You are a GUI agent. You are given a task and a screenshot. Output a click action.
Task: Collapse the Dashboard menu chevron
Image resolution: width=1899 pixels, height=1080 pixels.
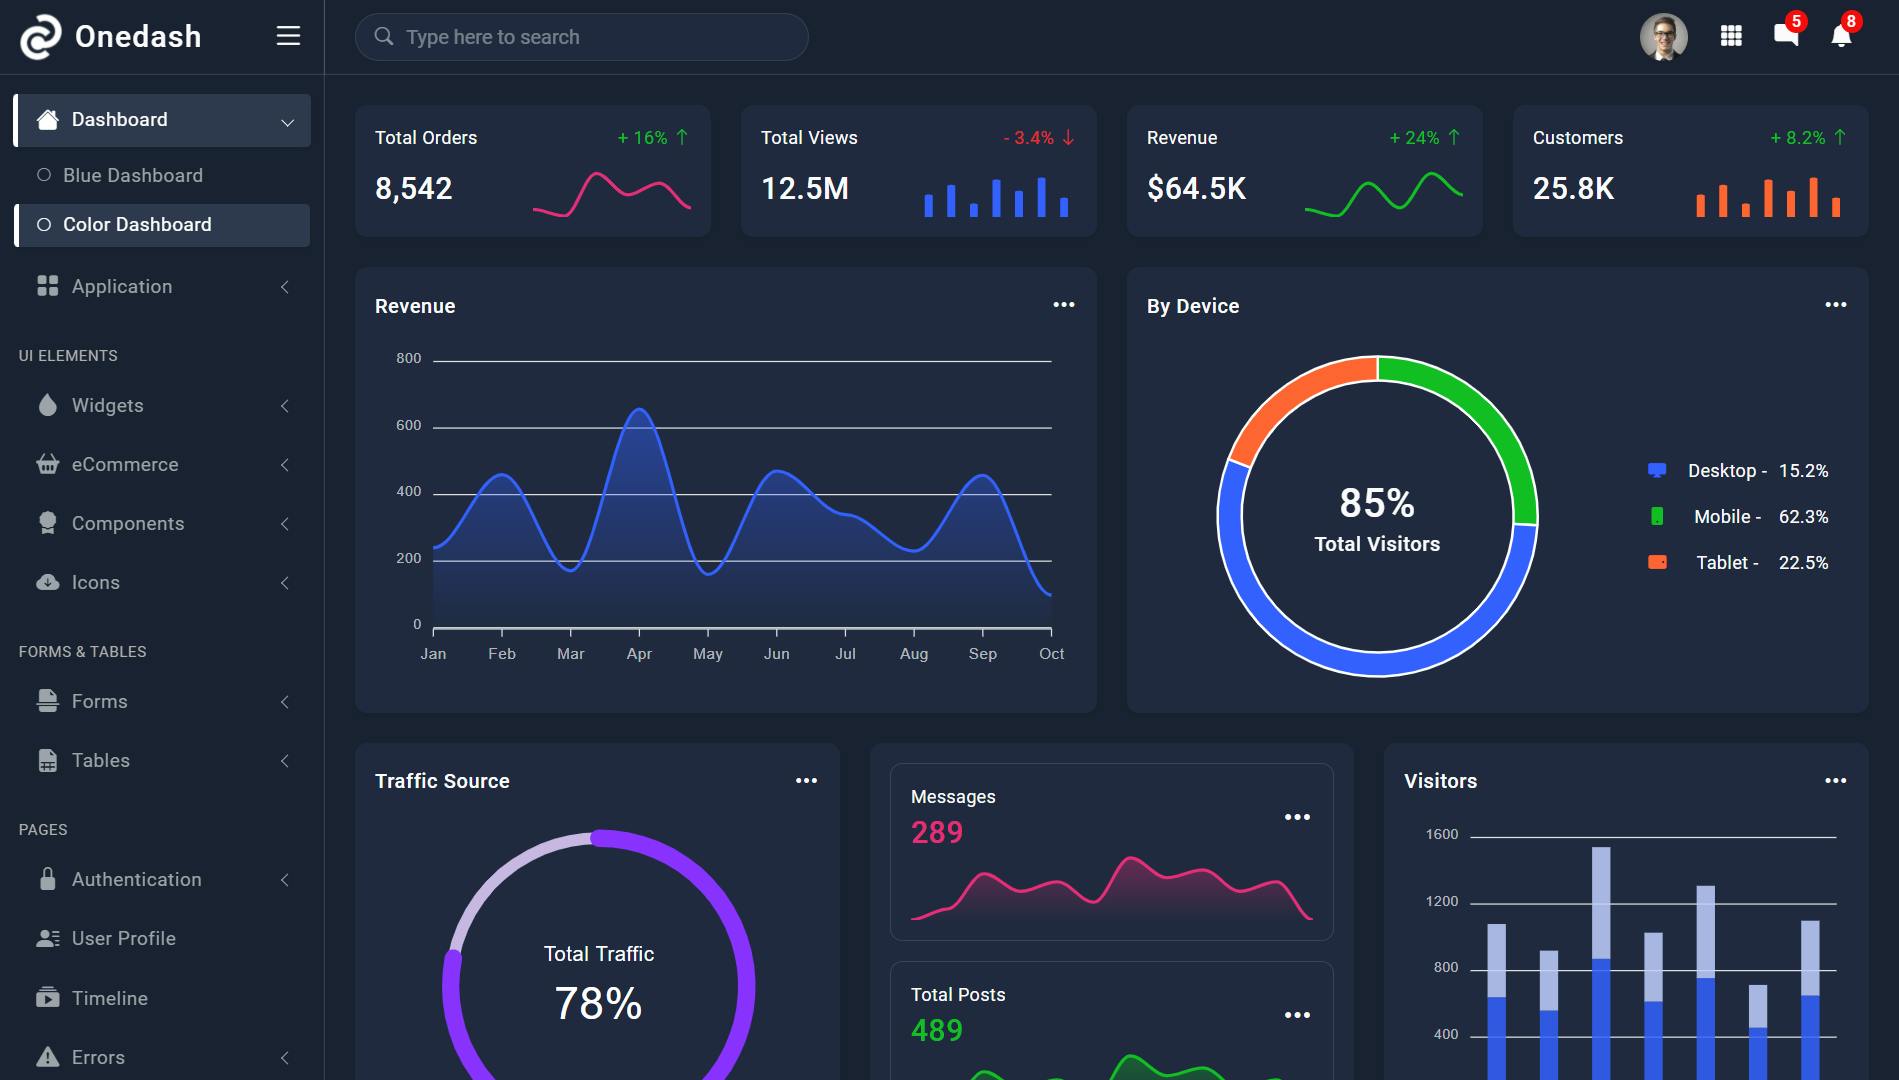tap(287, 122)
